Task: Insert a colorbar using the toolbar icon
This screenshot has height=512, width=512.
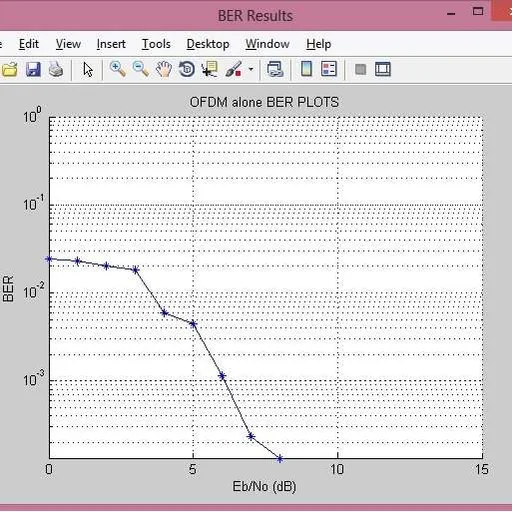Action: pos(306,69)
